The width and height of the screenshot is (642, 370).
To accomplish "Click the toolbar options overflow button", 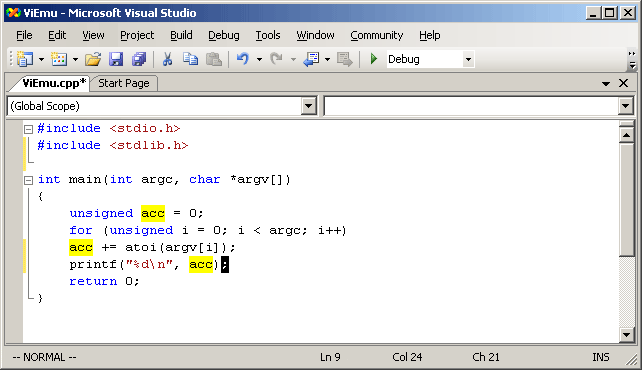I will tap(632, 60).
